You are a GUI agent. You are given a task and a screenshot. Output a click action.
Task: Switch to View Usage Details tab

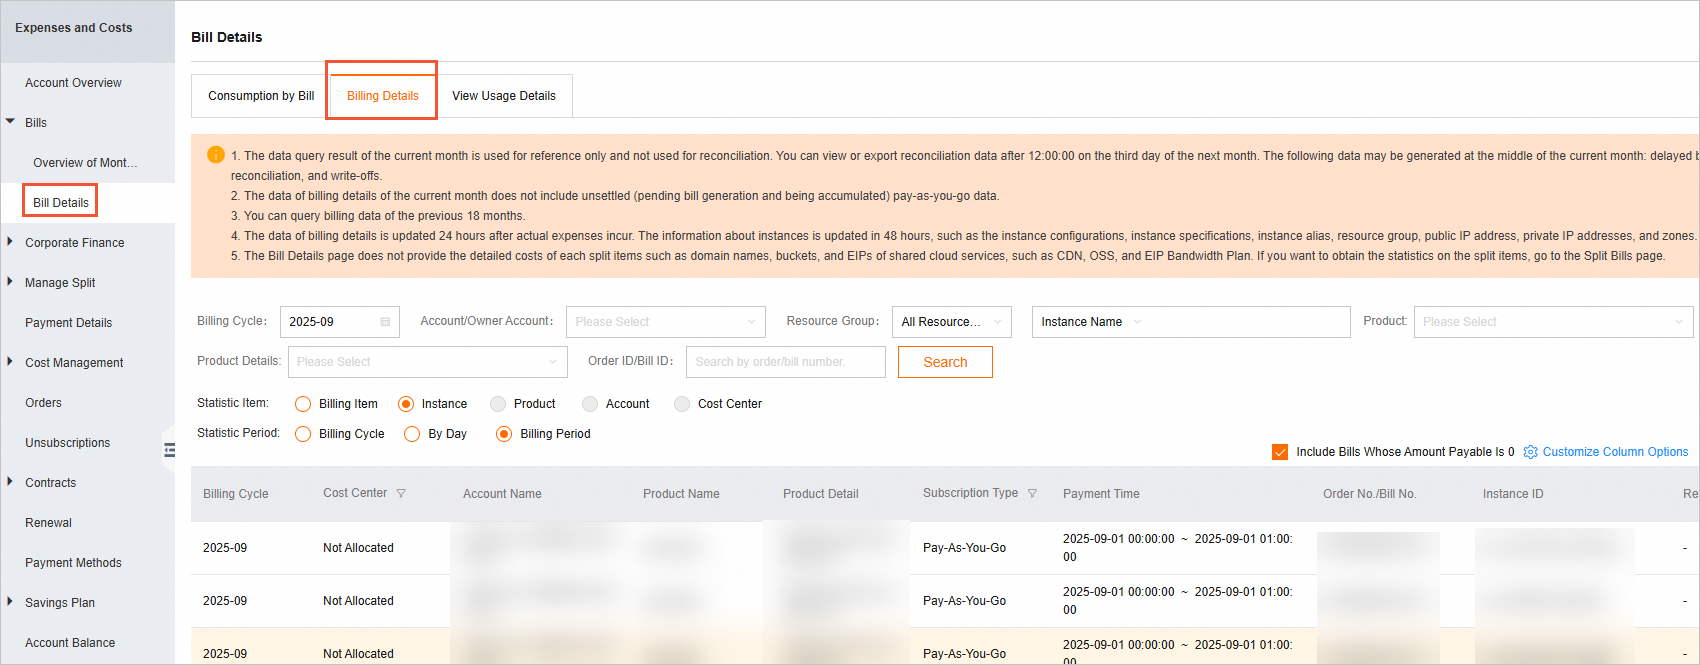pos(504,96)
